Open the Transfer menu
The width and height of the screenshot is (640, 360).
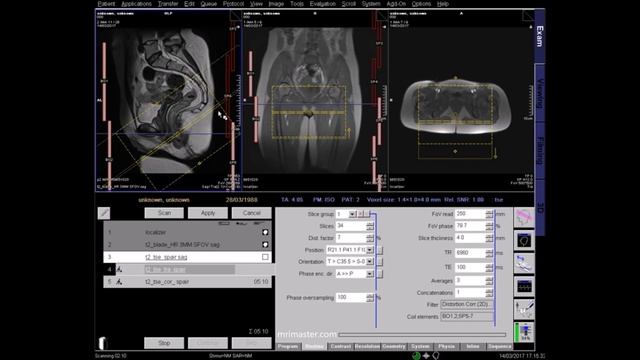click(x=168, y=4)
